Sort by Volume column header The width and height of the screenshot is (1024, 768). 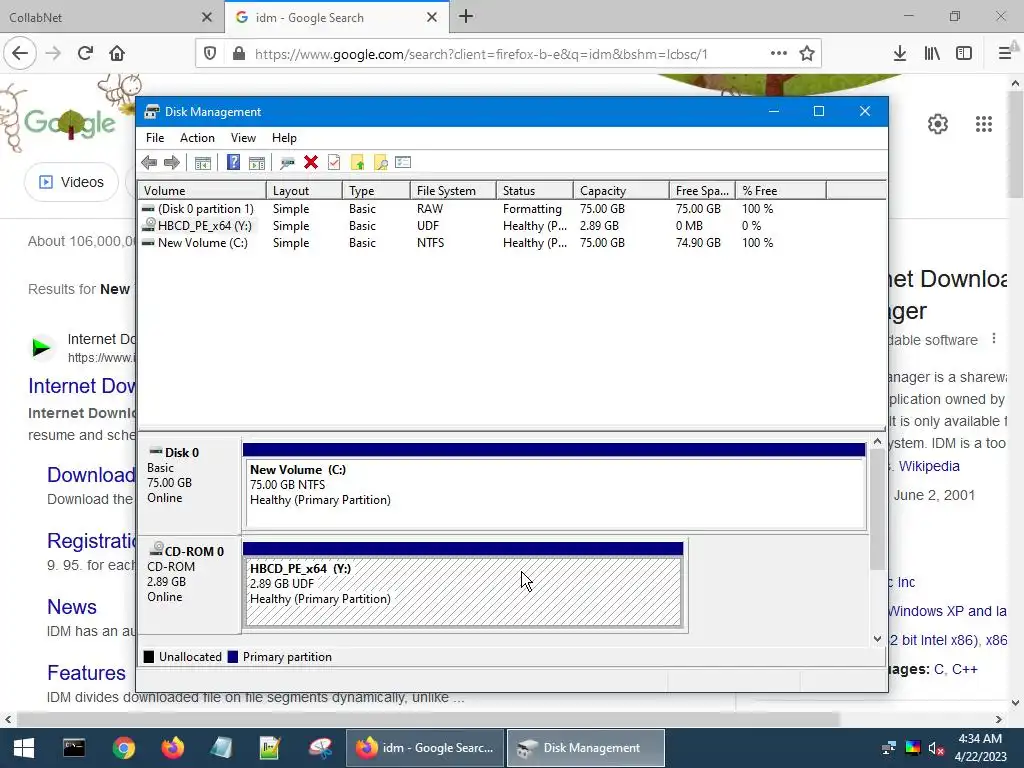pos(202,191)
